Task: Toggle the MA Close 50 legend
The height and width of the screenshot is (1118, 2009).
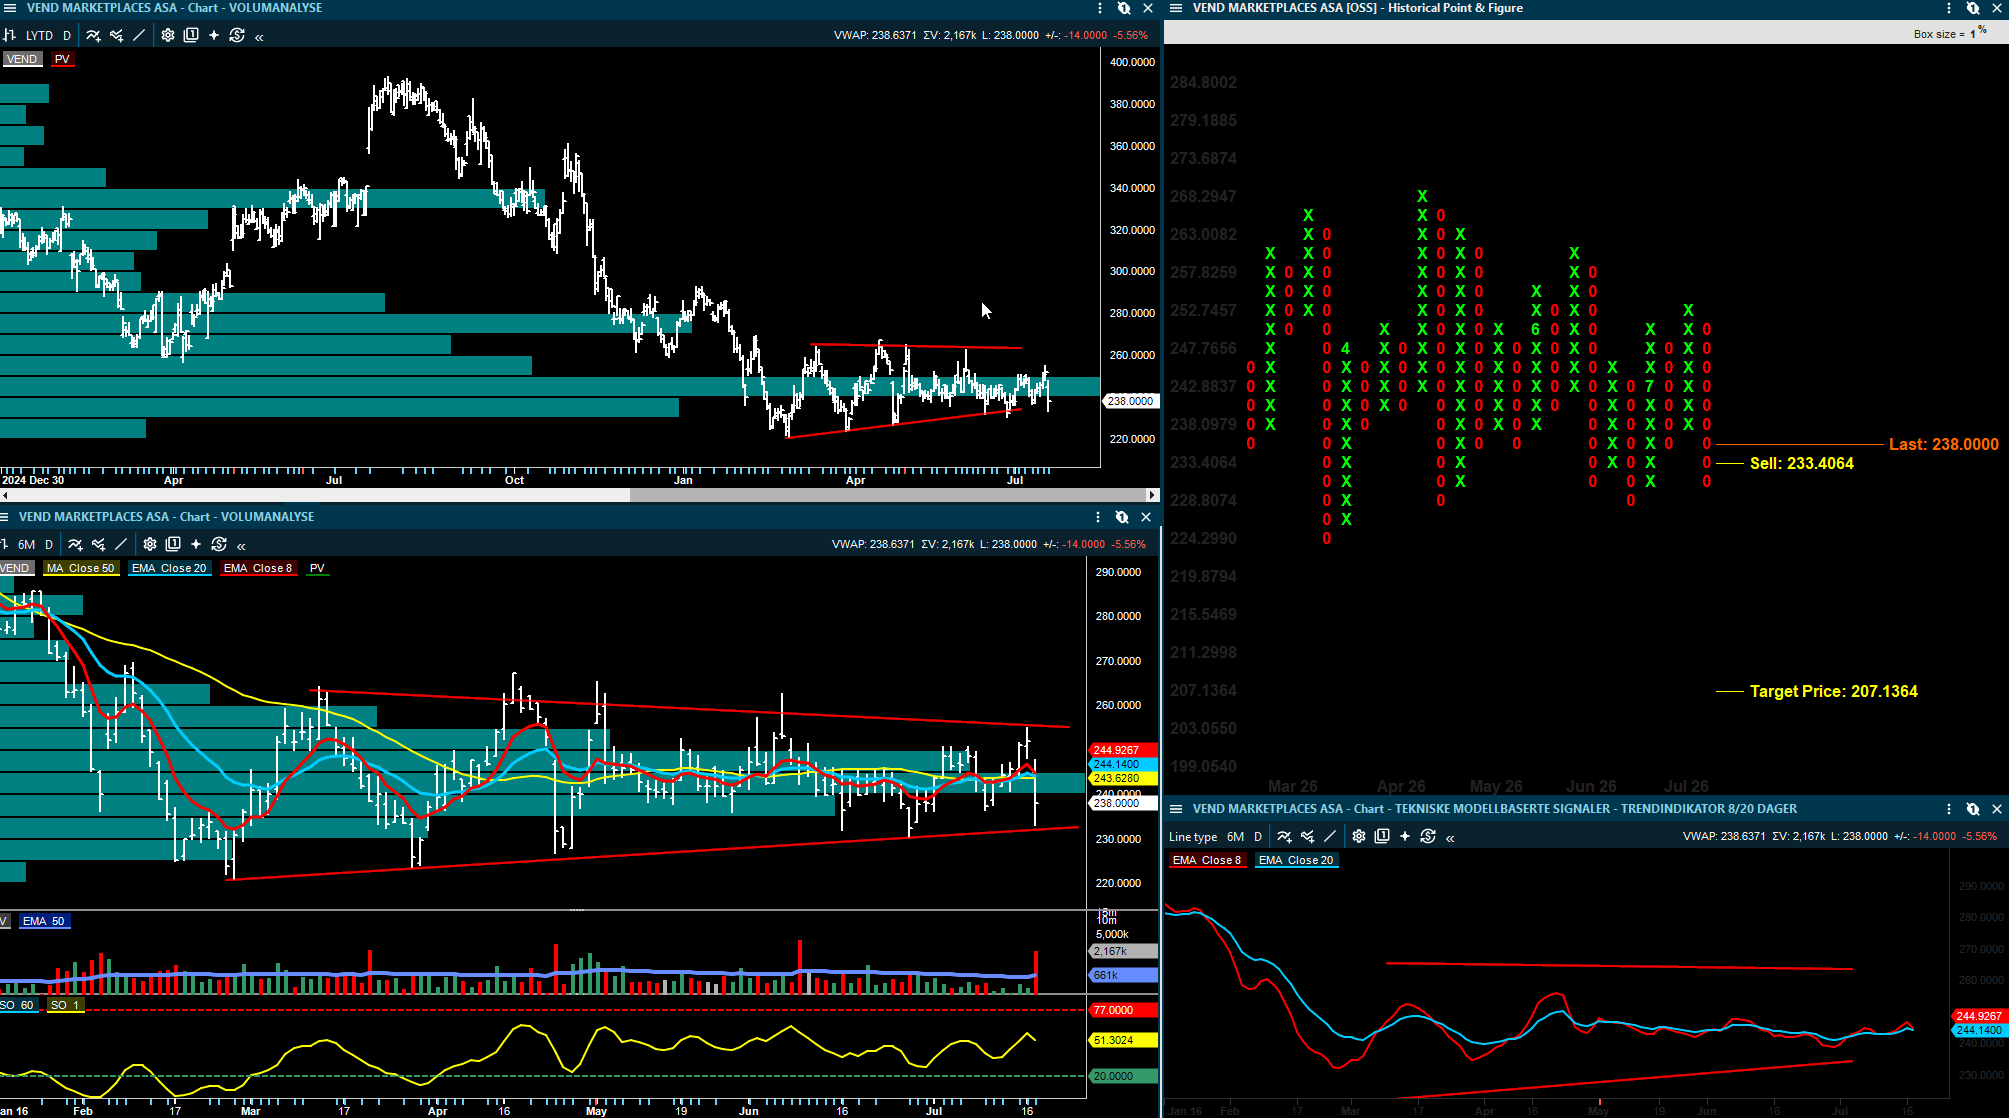Action: pos(81,568)
